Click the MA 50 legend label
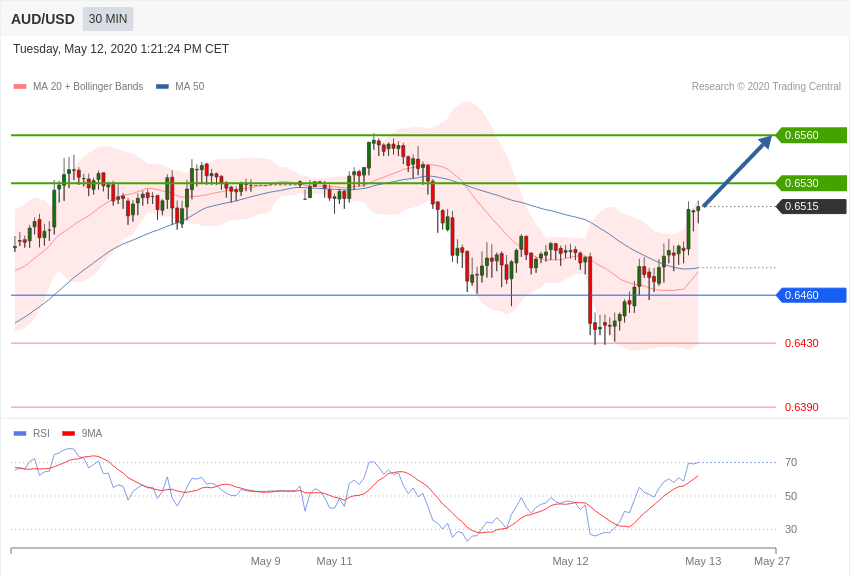This screenshot has width=850, height=576. [x=190, y=87]
